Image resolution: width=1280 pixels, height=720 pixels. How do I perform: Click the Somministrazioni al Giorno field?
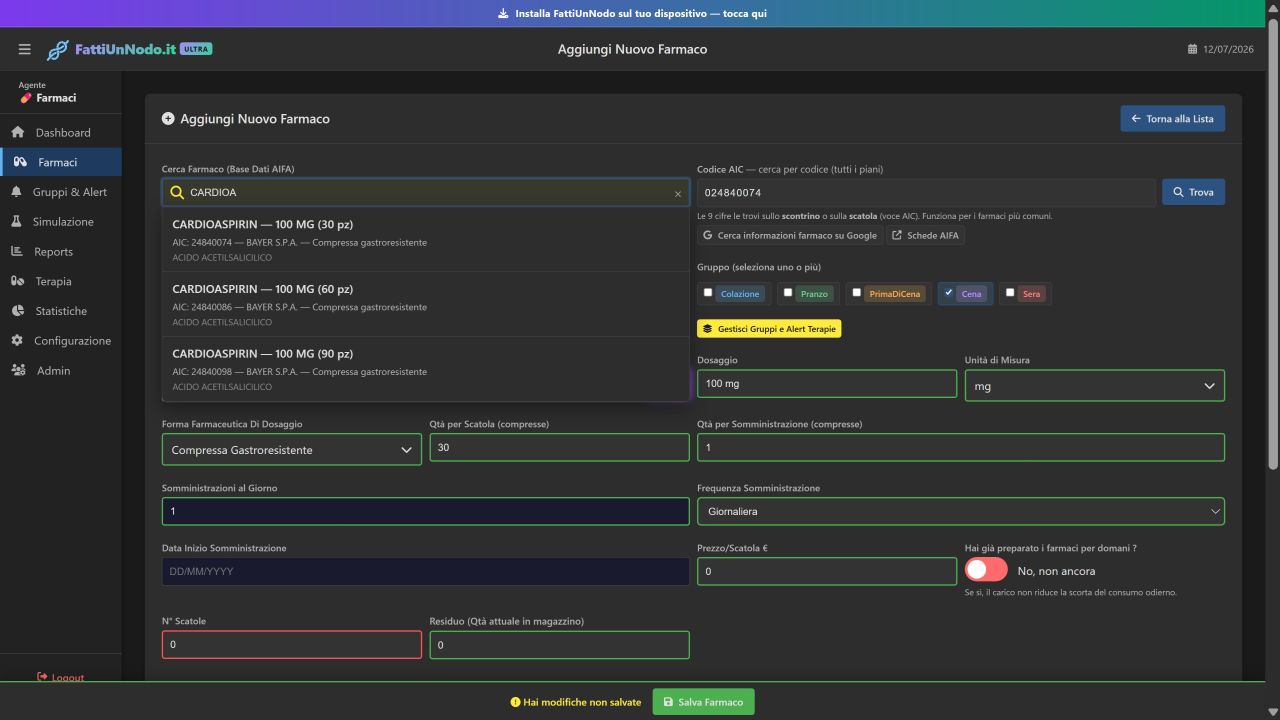(425, 511)
